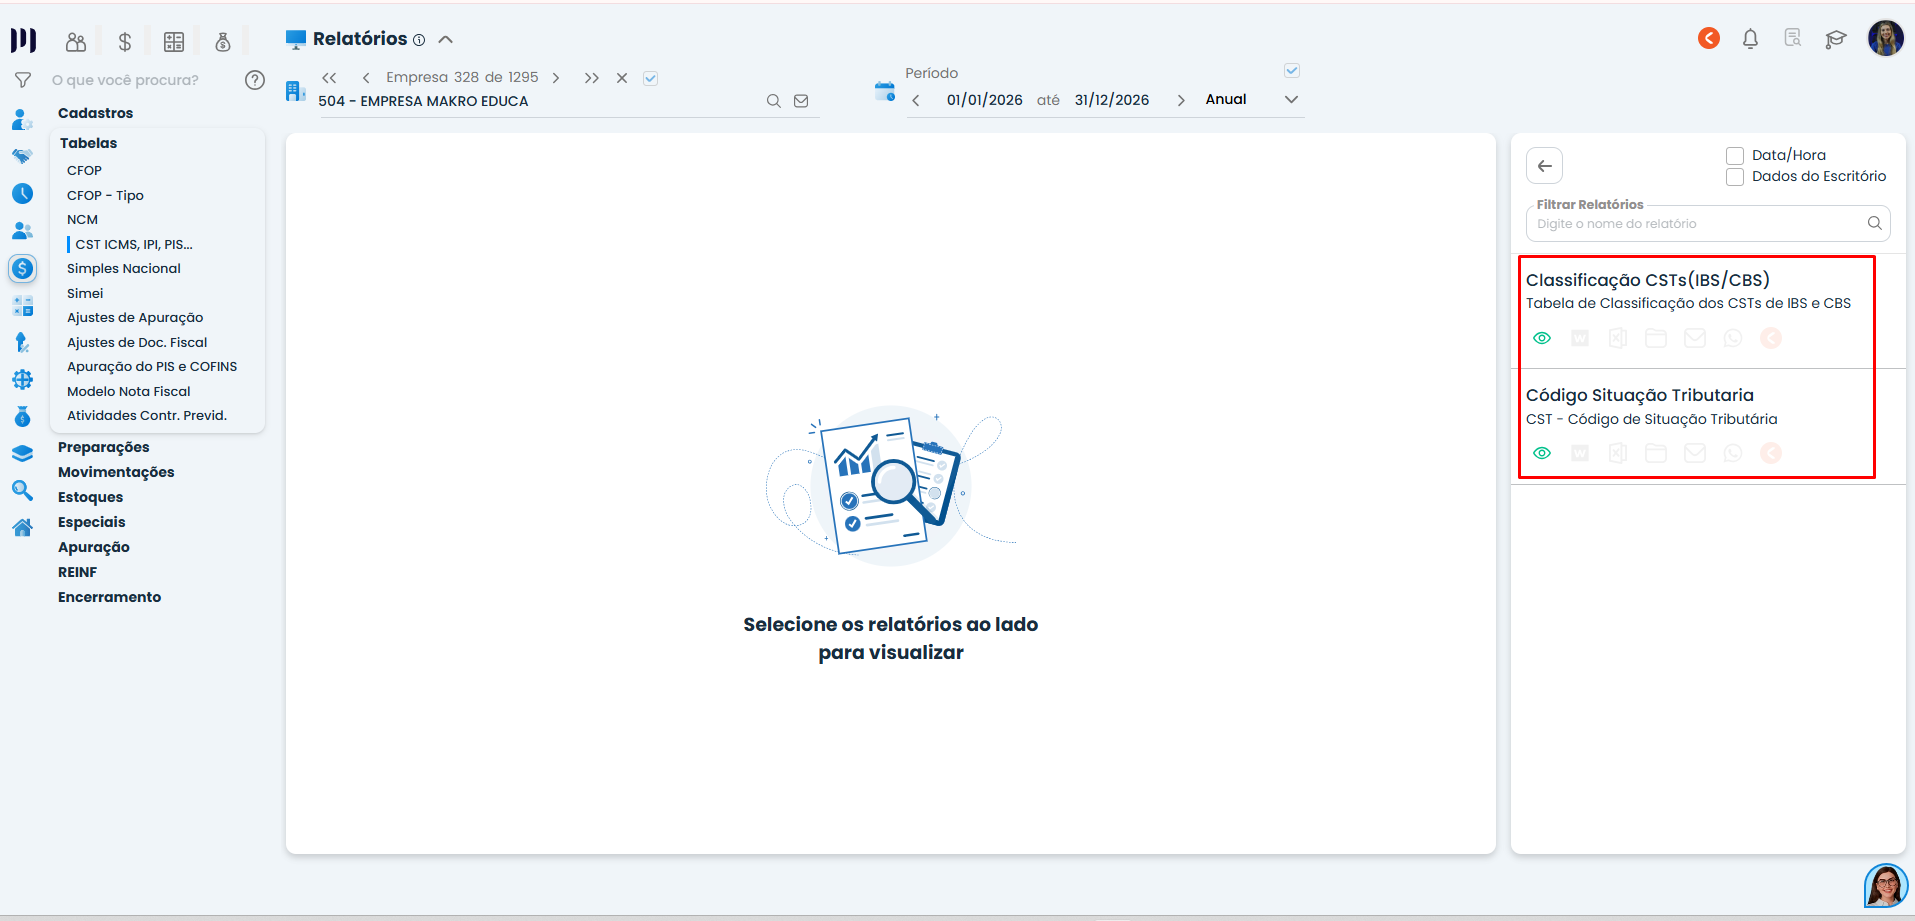
Task: Click the help question mark icon
Action: click(x=255, y=80)
